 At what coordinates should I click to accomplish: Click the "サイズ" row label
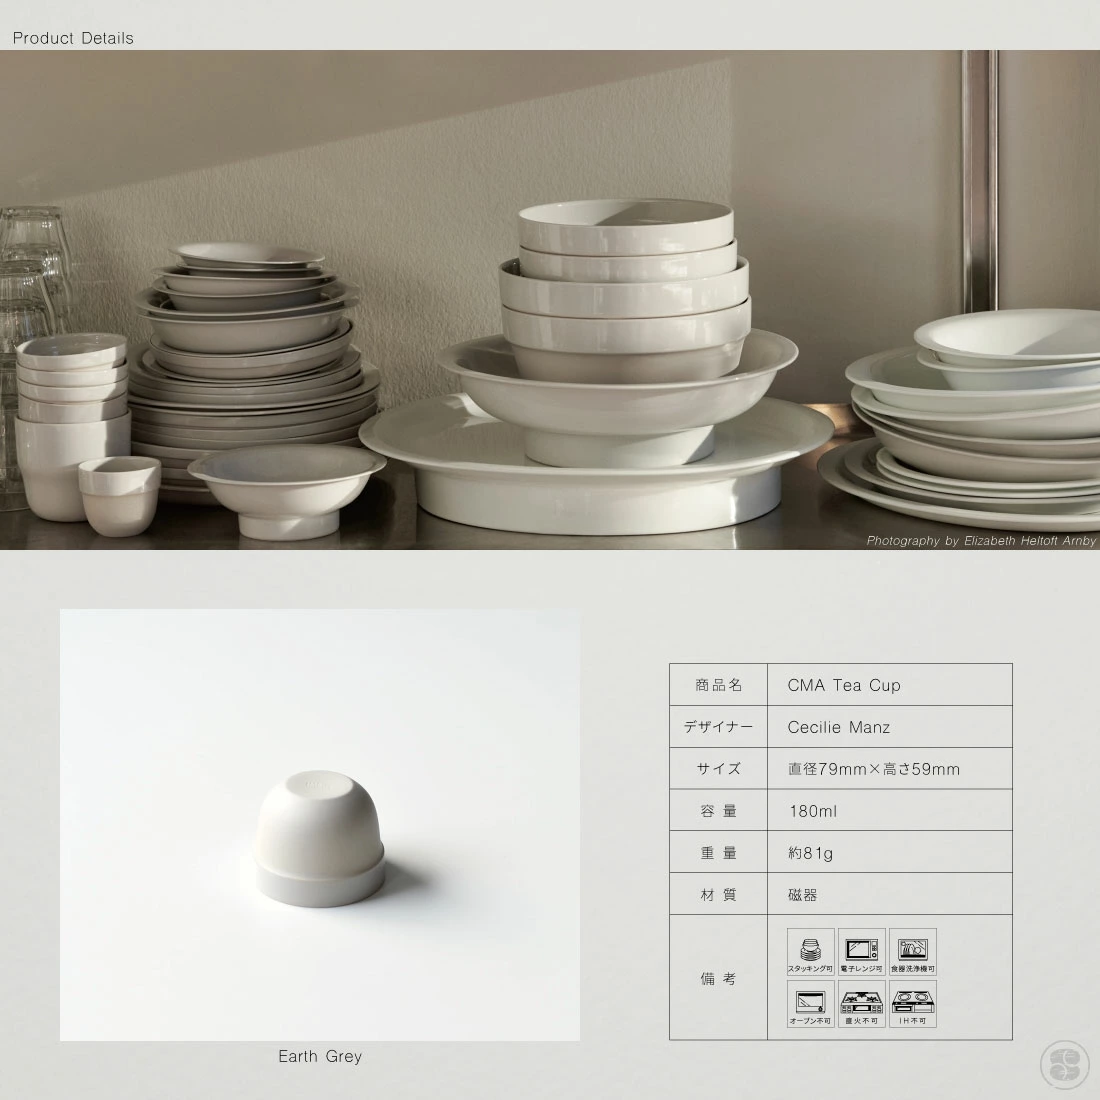pyautogui.click(x=719, y=769)
